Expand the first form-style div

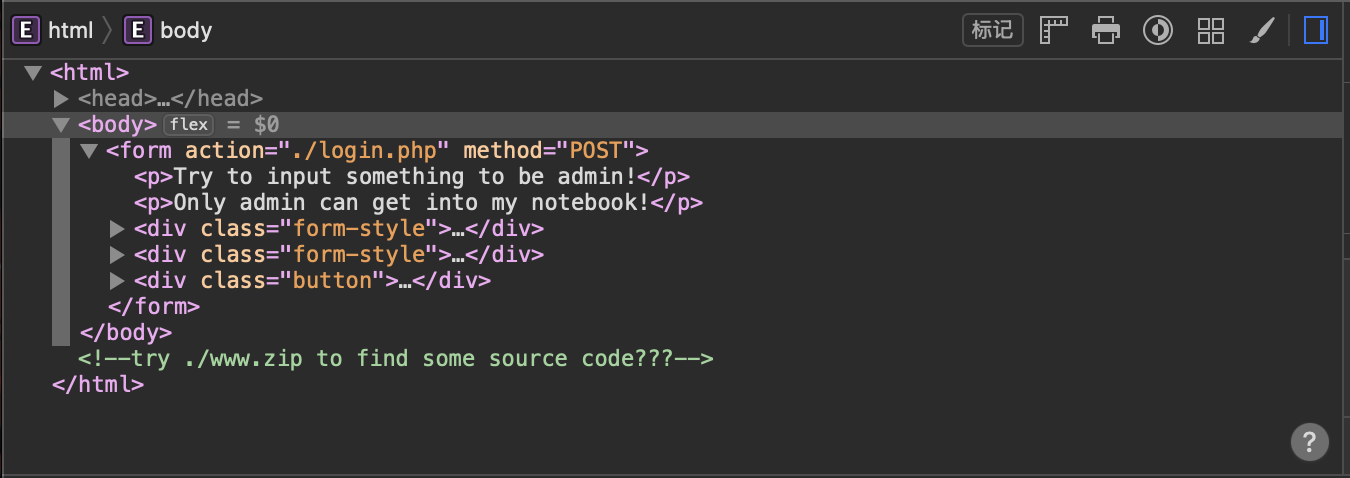click(x=117, y=229)
